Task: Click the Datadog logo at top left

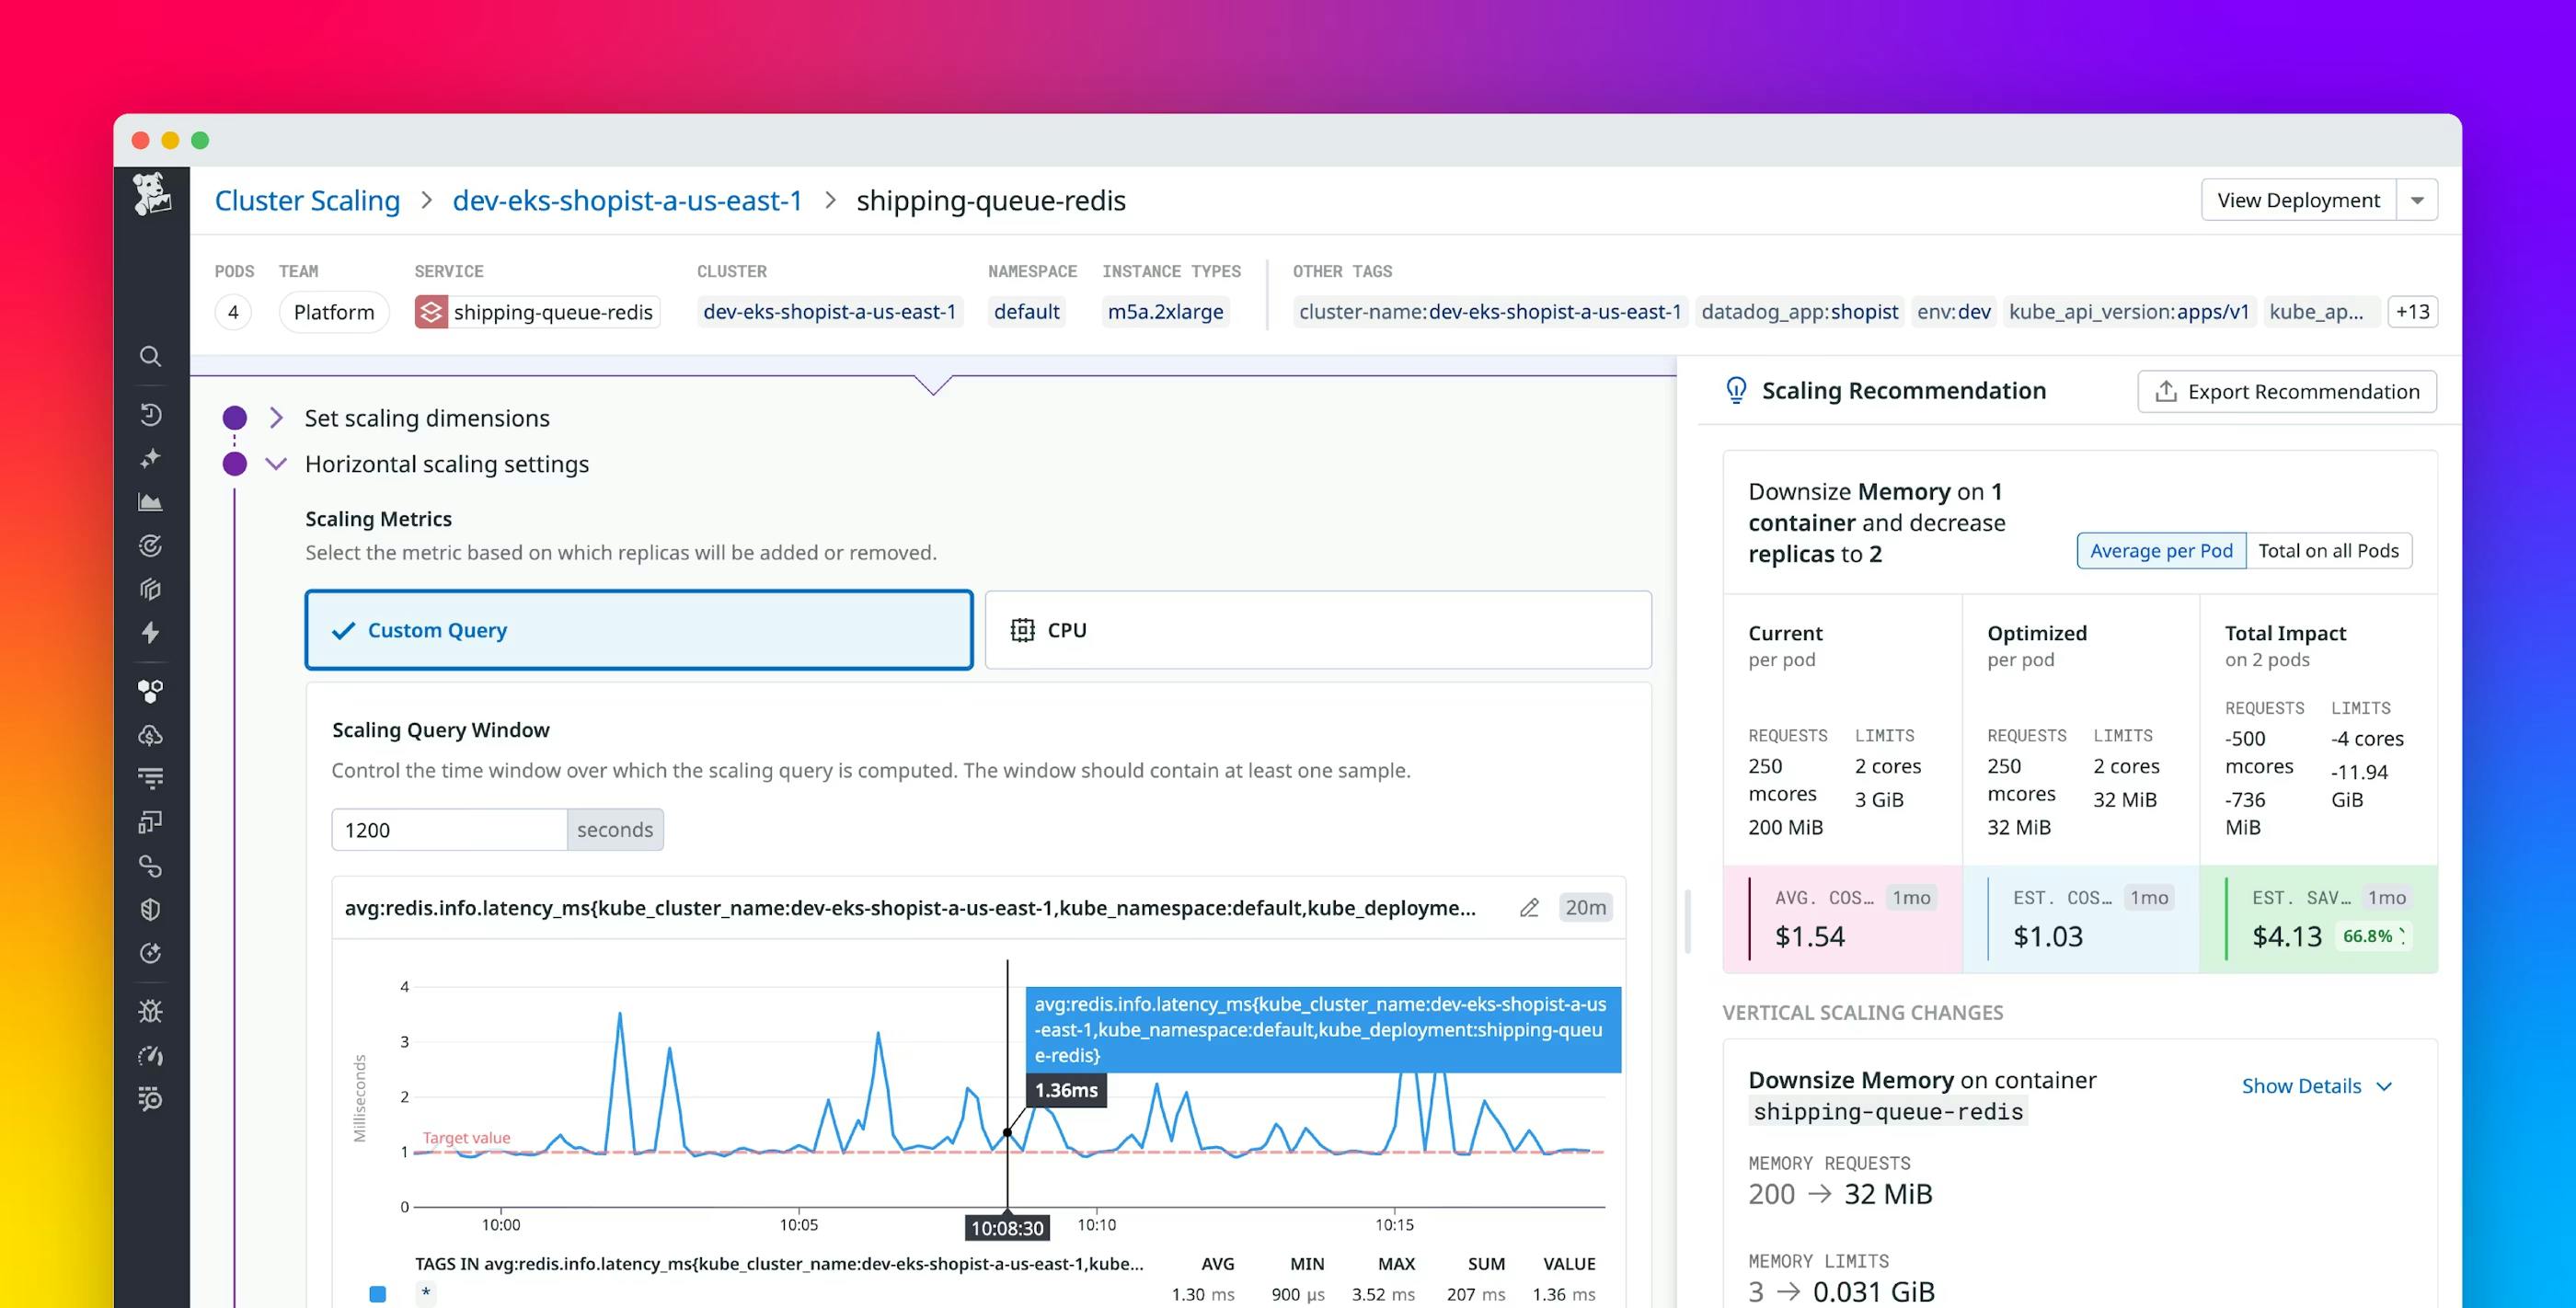Action: coord(151,197)
